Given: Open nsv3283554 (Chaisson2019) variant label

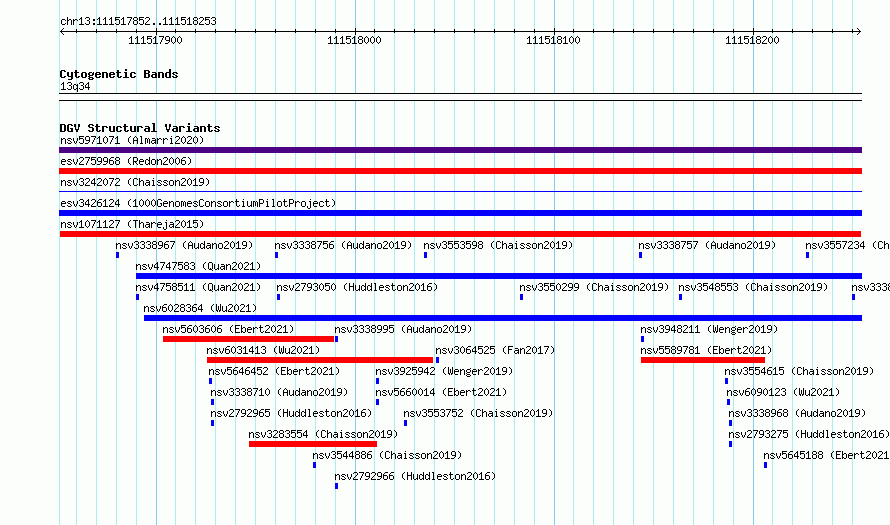Looking at the screenshot, I should (323, 434).
